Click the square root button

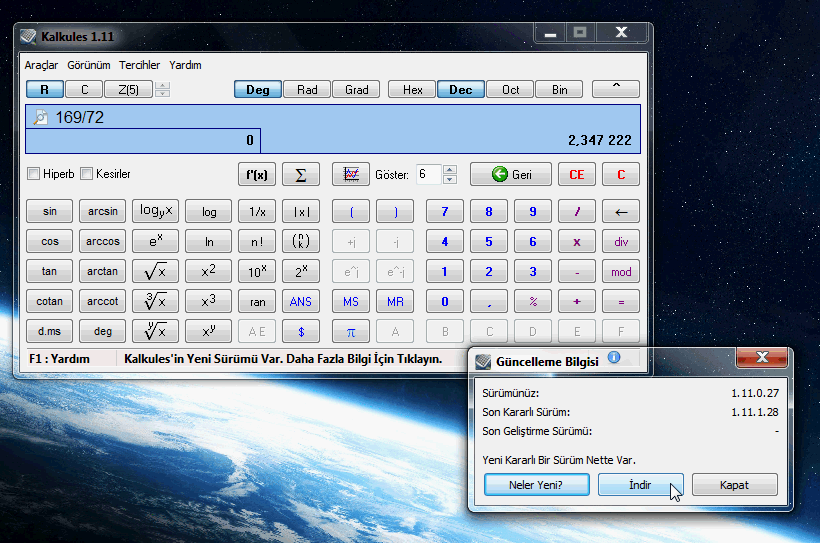click(x=155, y=272)
